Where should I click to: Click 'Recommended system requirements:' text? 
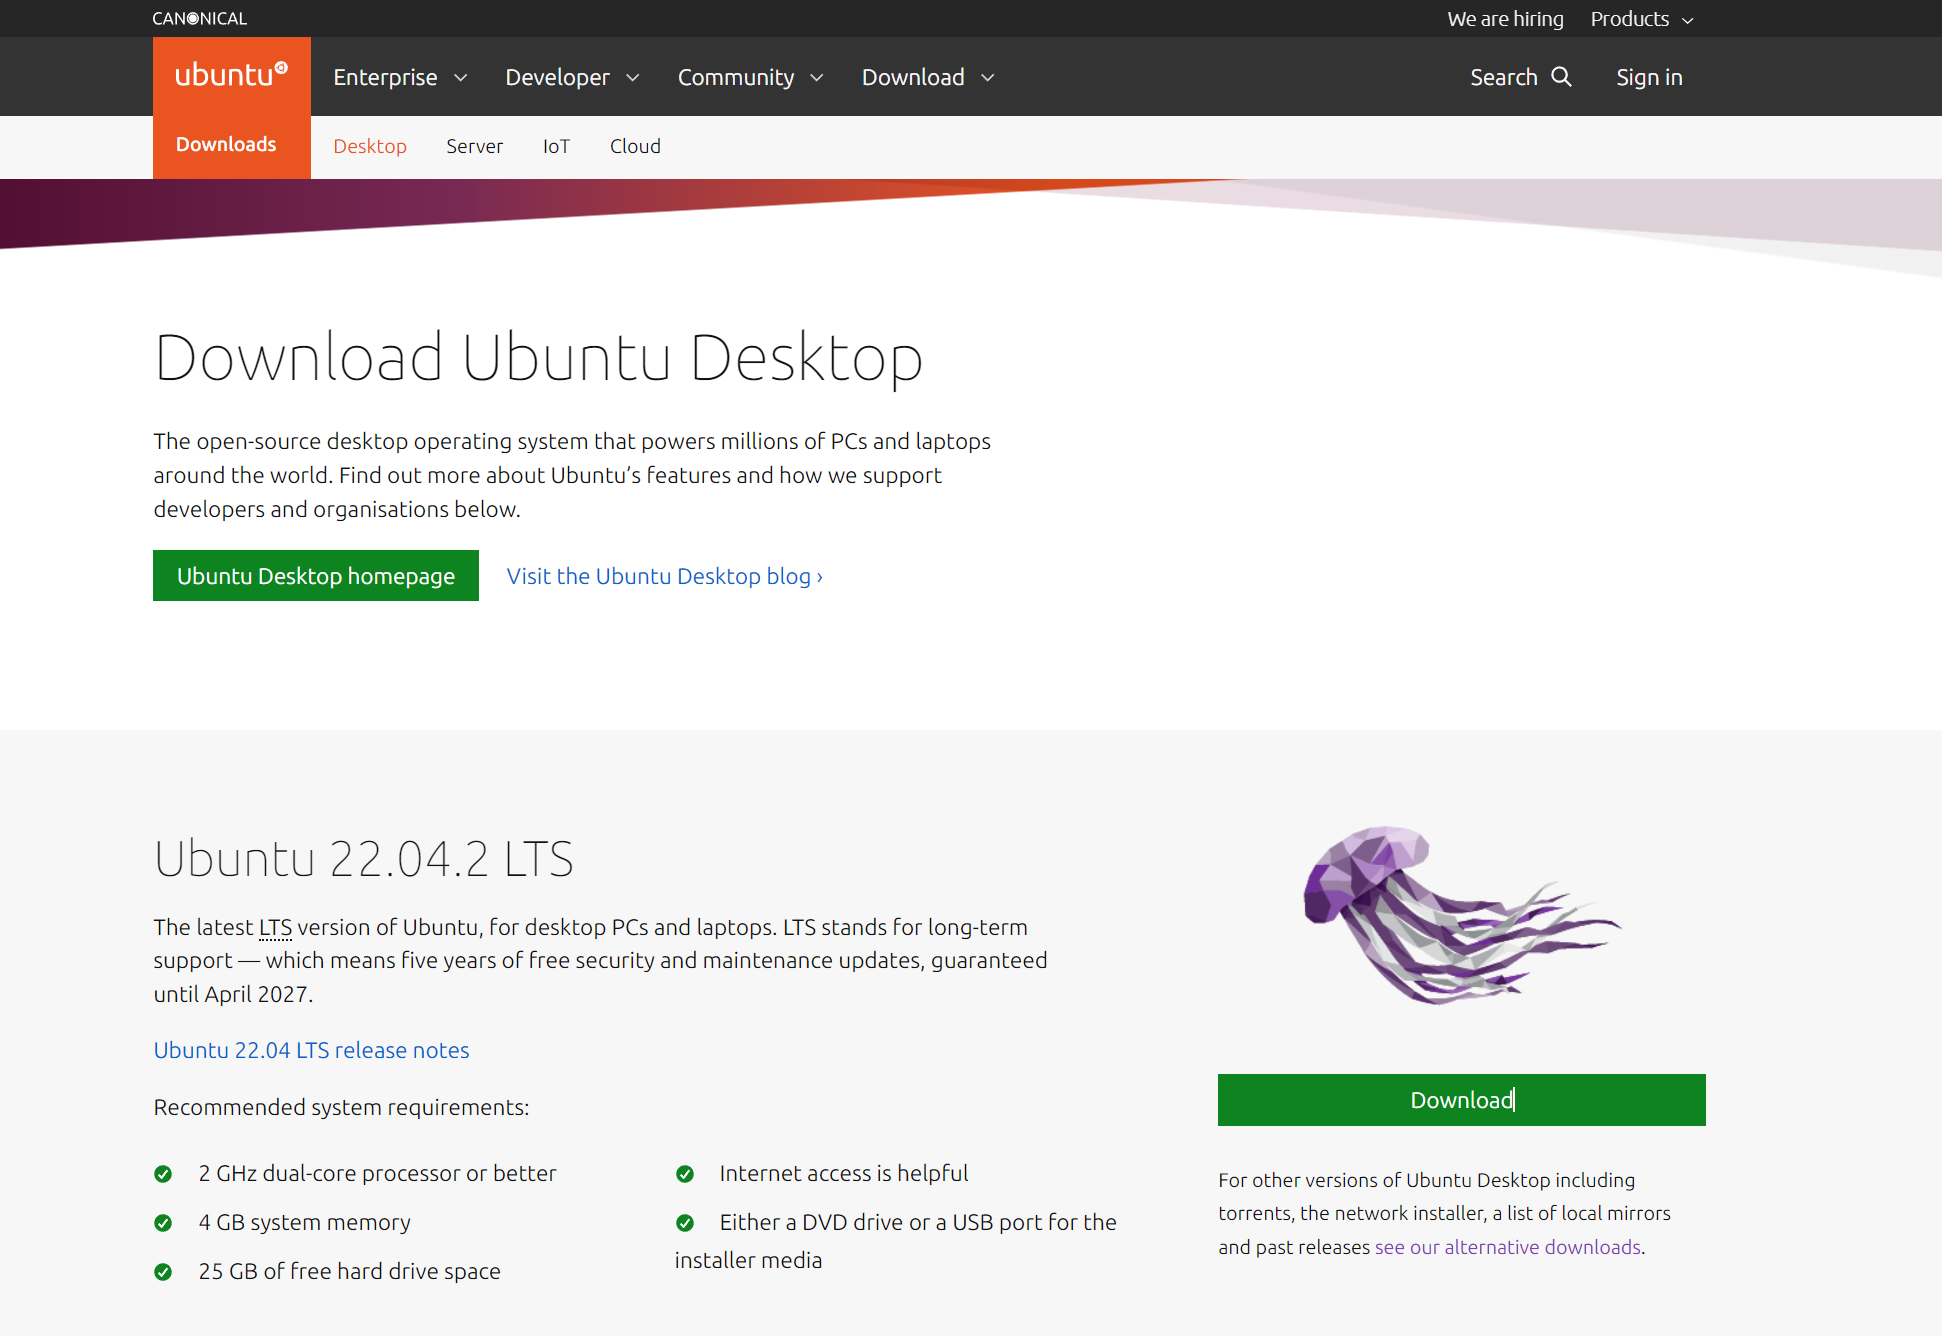point(341,1107)
